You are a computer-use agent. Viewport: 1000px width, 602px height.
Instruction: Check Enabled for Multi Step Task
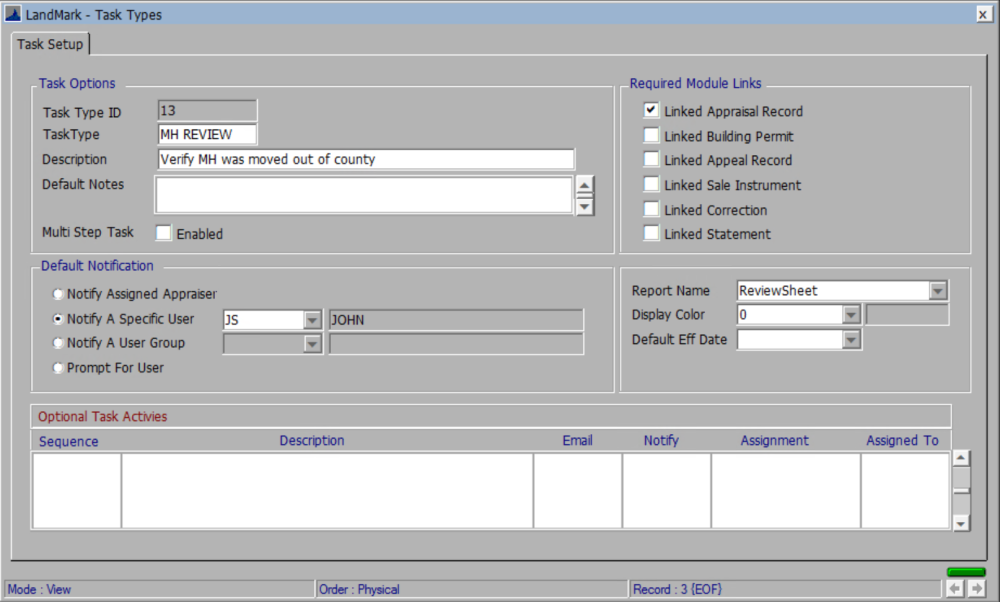pyautogui.click(x=163, y=233)
